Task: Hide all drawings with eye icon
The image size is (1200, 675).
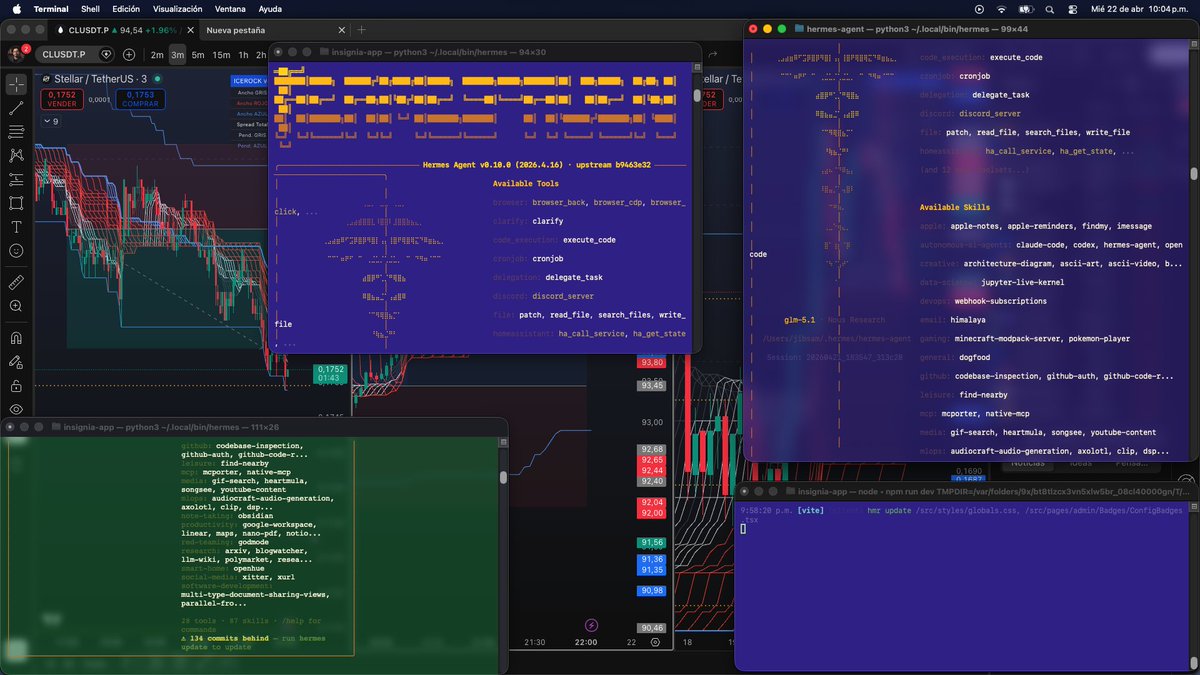Action: [x=16, y=410]
